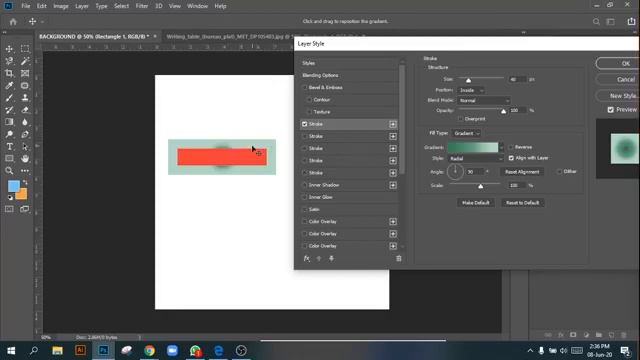Enable the Overprint checkbox

click(x=460, y=119)
